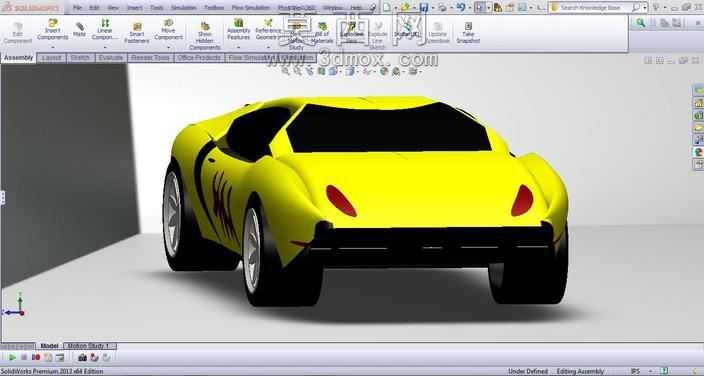Click the Select cursor tool icon
Viewport: 704px width, 376px height.
(x=480, y=7)
